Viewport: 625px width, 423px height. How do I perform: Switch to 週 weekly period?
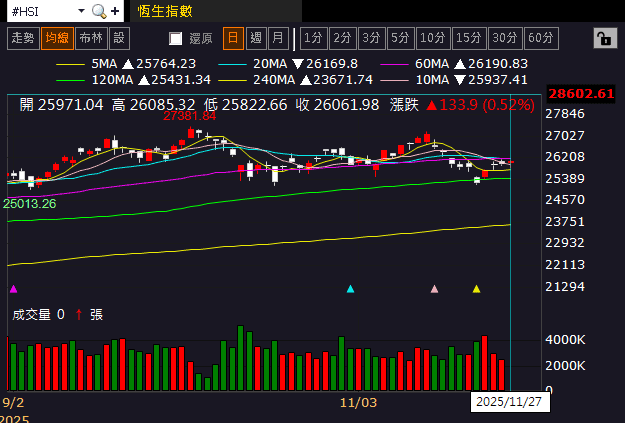click(255, 38)
